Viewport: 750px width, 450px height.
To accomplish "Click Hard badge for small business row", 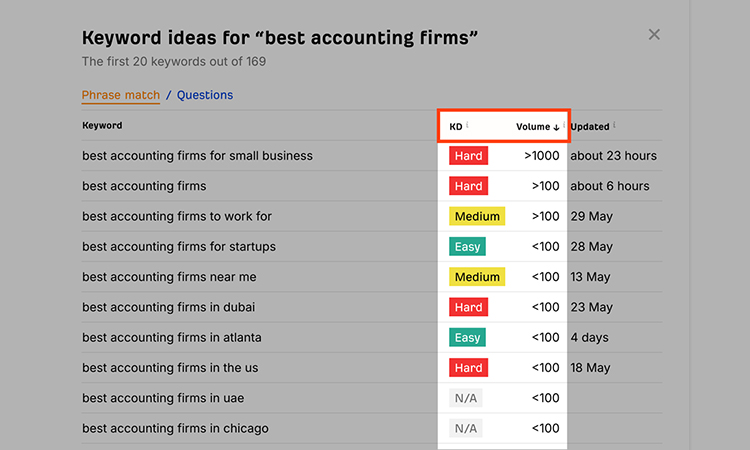I will coord(468,156).
